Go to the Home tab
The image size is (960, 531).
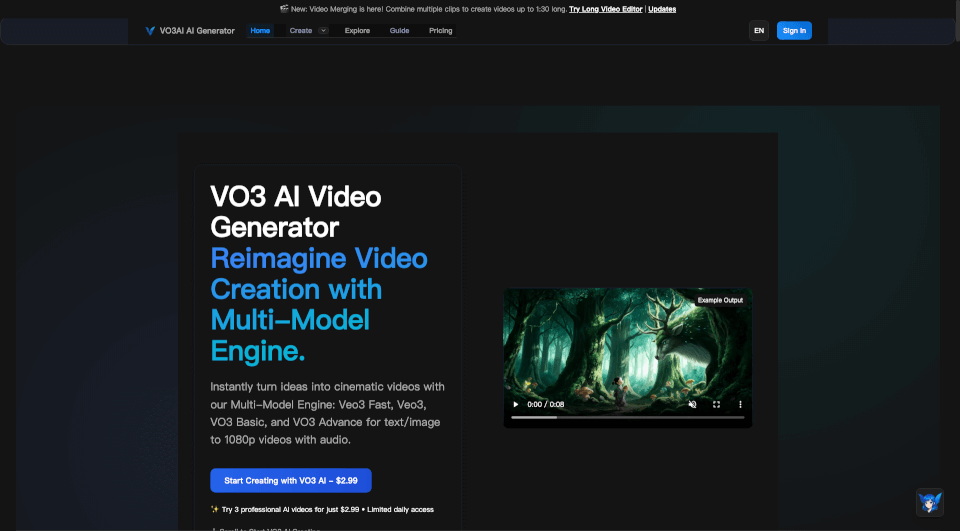click(260, 31)
